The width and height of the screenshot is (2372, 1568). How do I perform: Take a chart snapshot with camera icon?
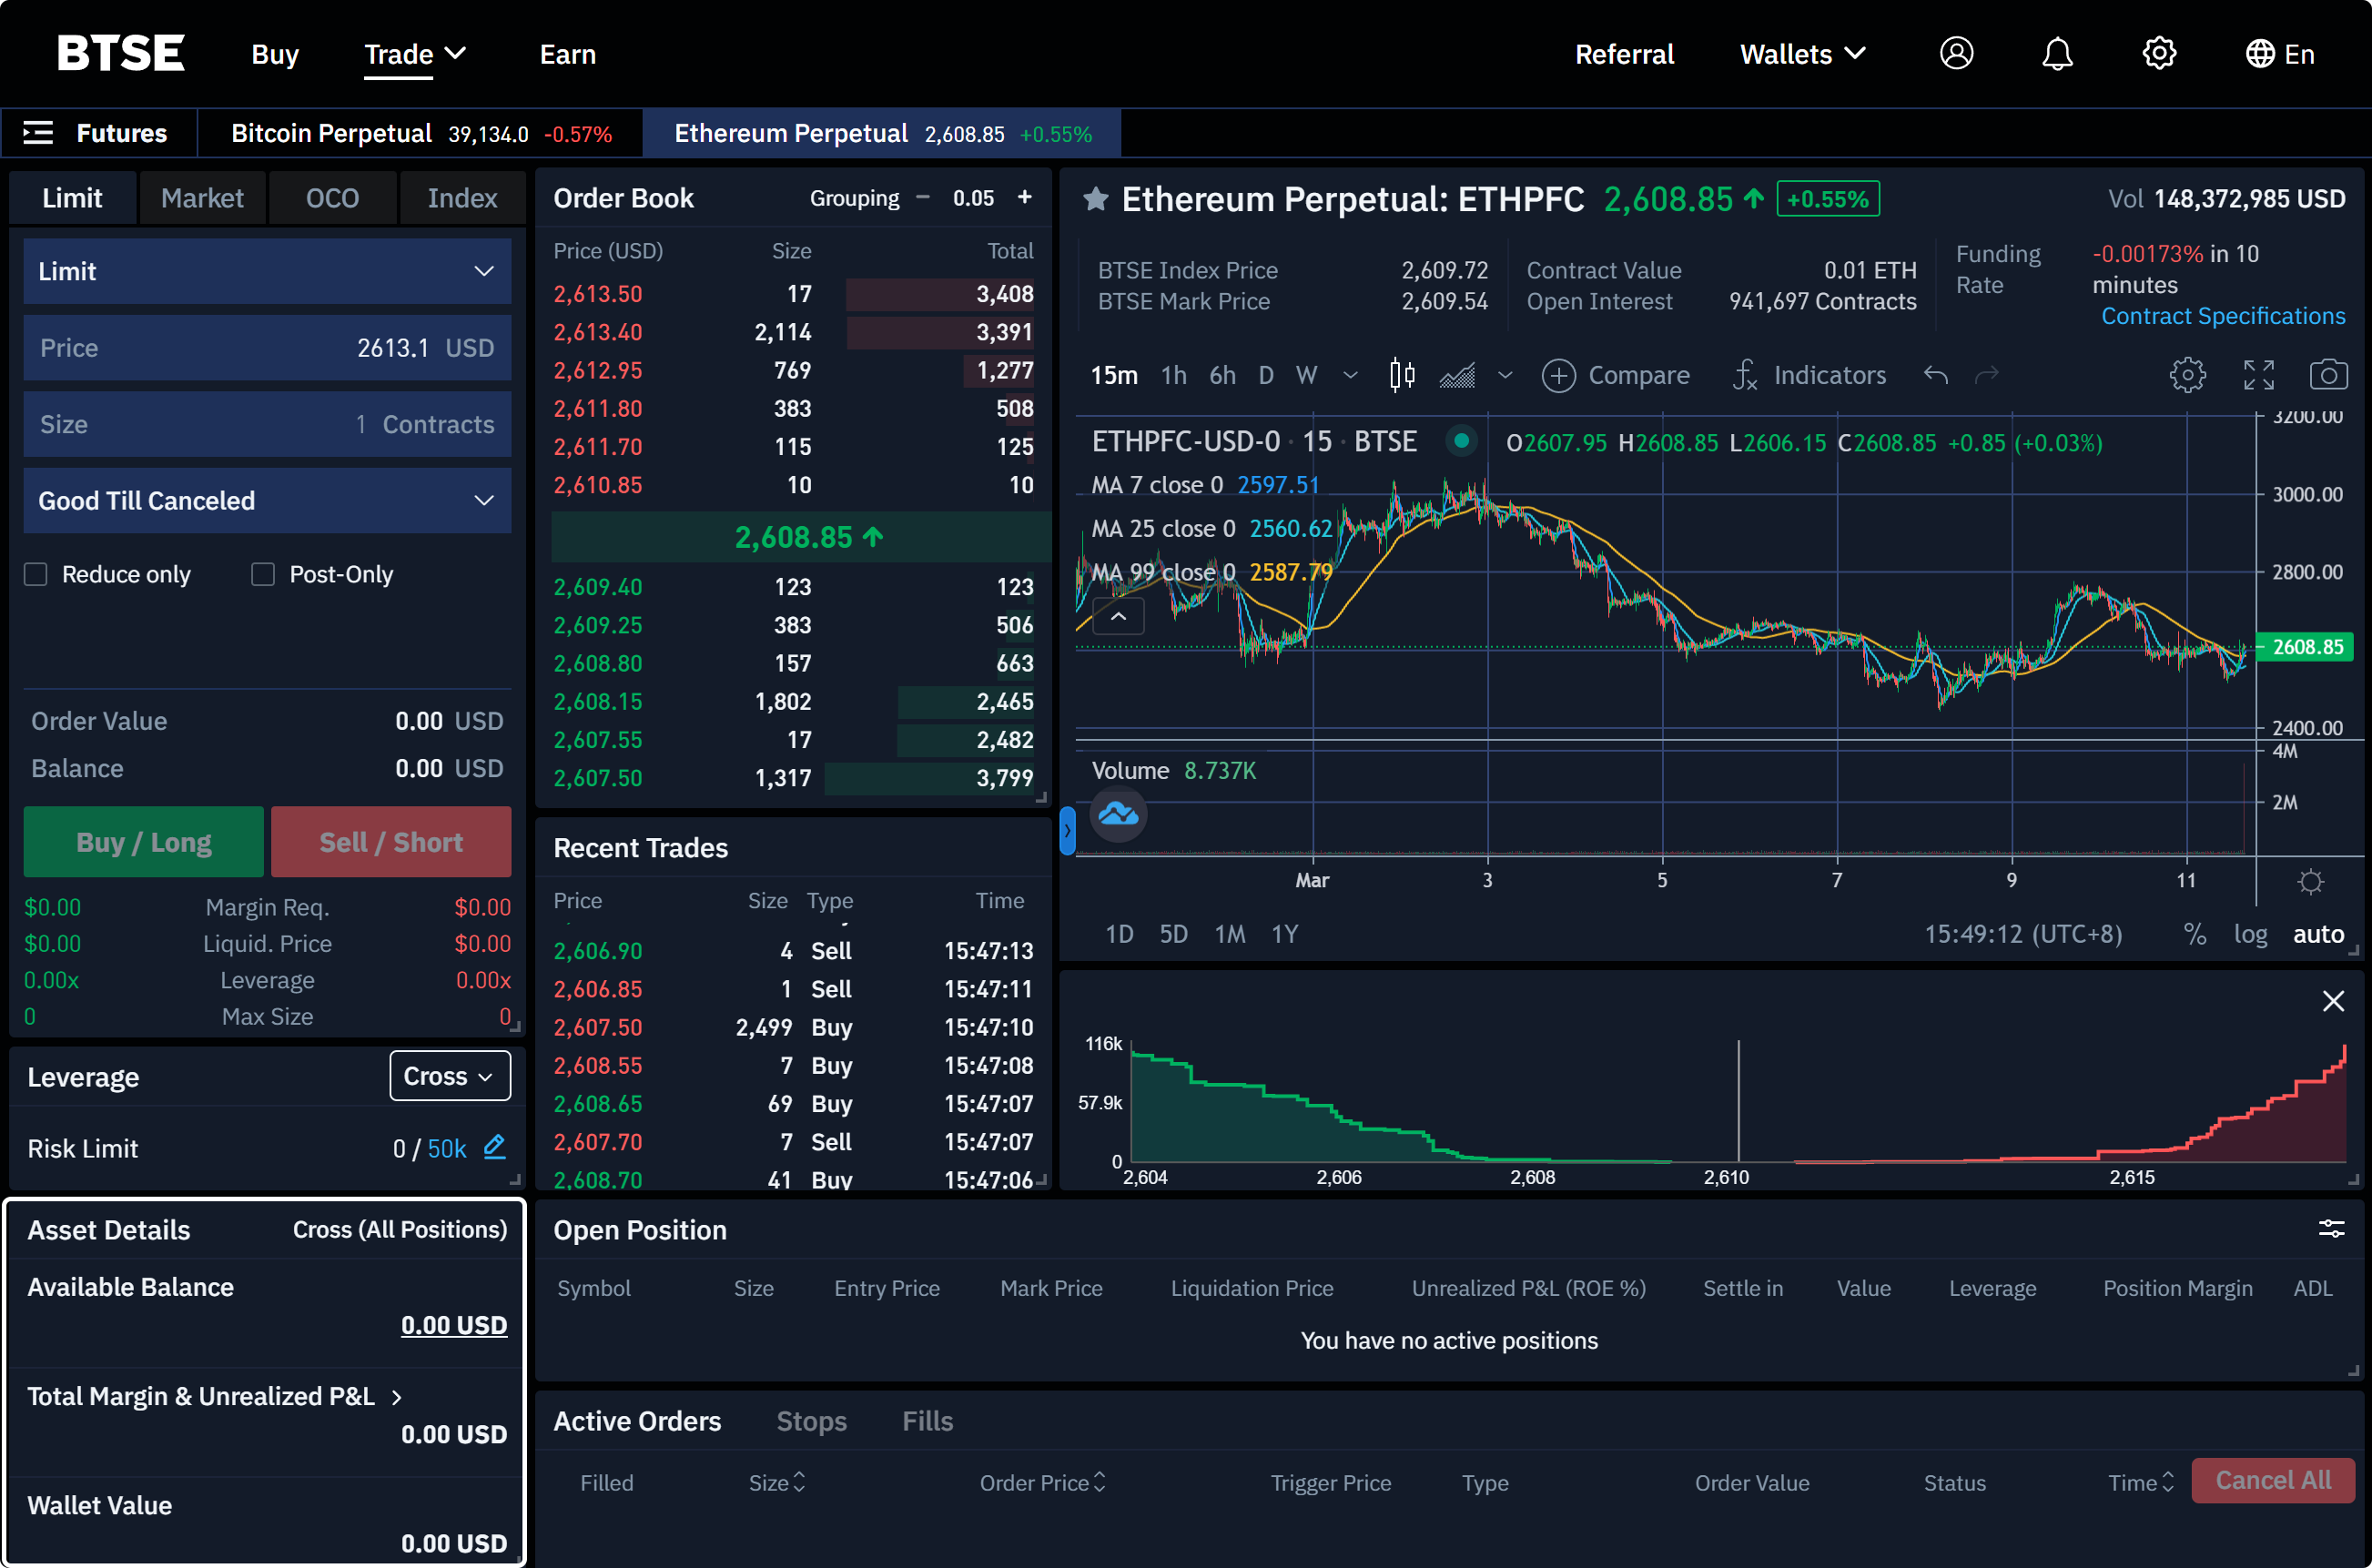tap(2328, 375)
